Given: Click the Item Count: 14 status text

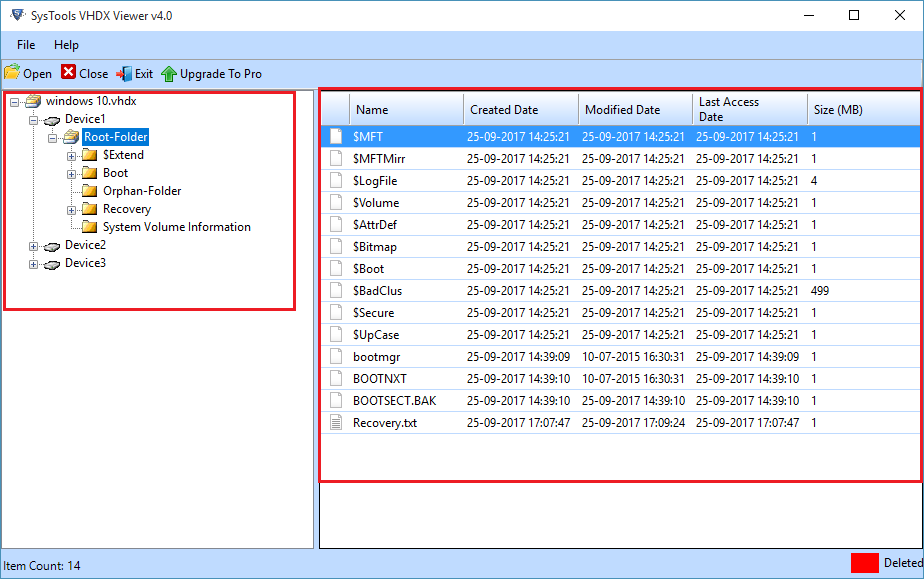Looking at the screenshot, I should tap(42, 565).
